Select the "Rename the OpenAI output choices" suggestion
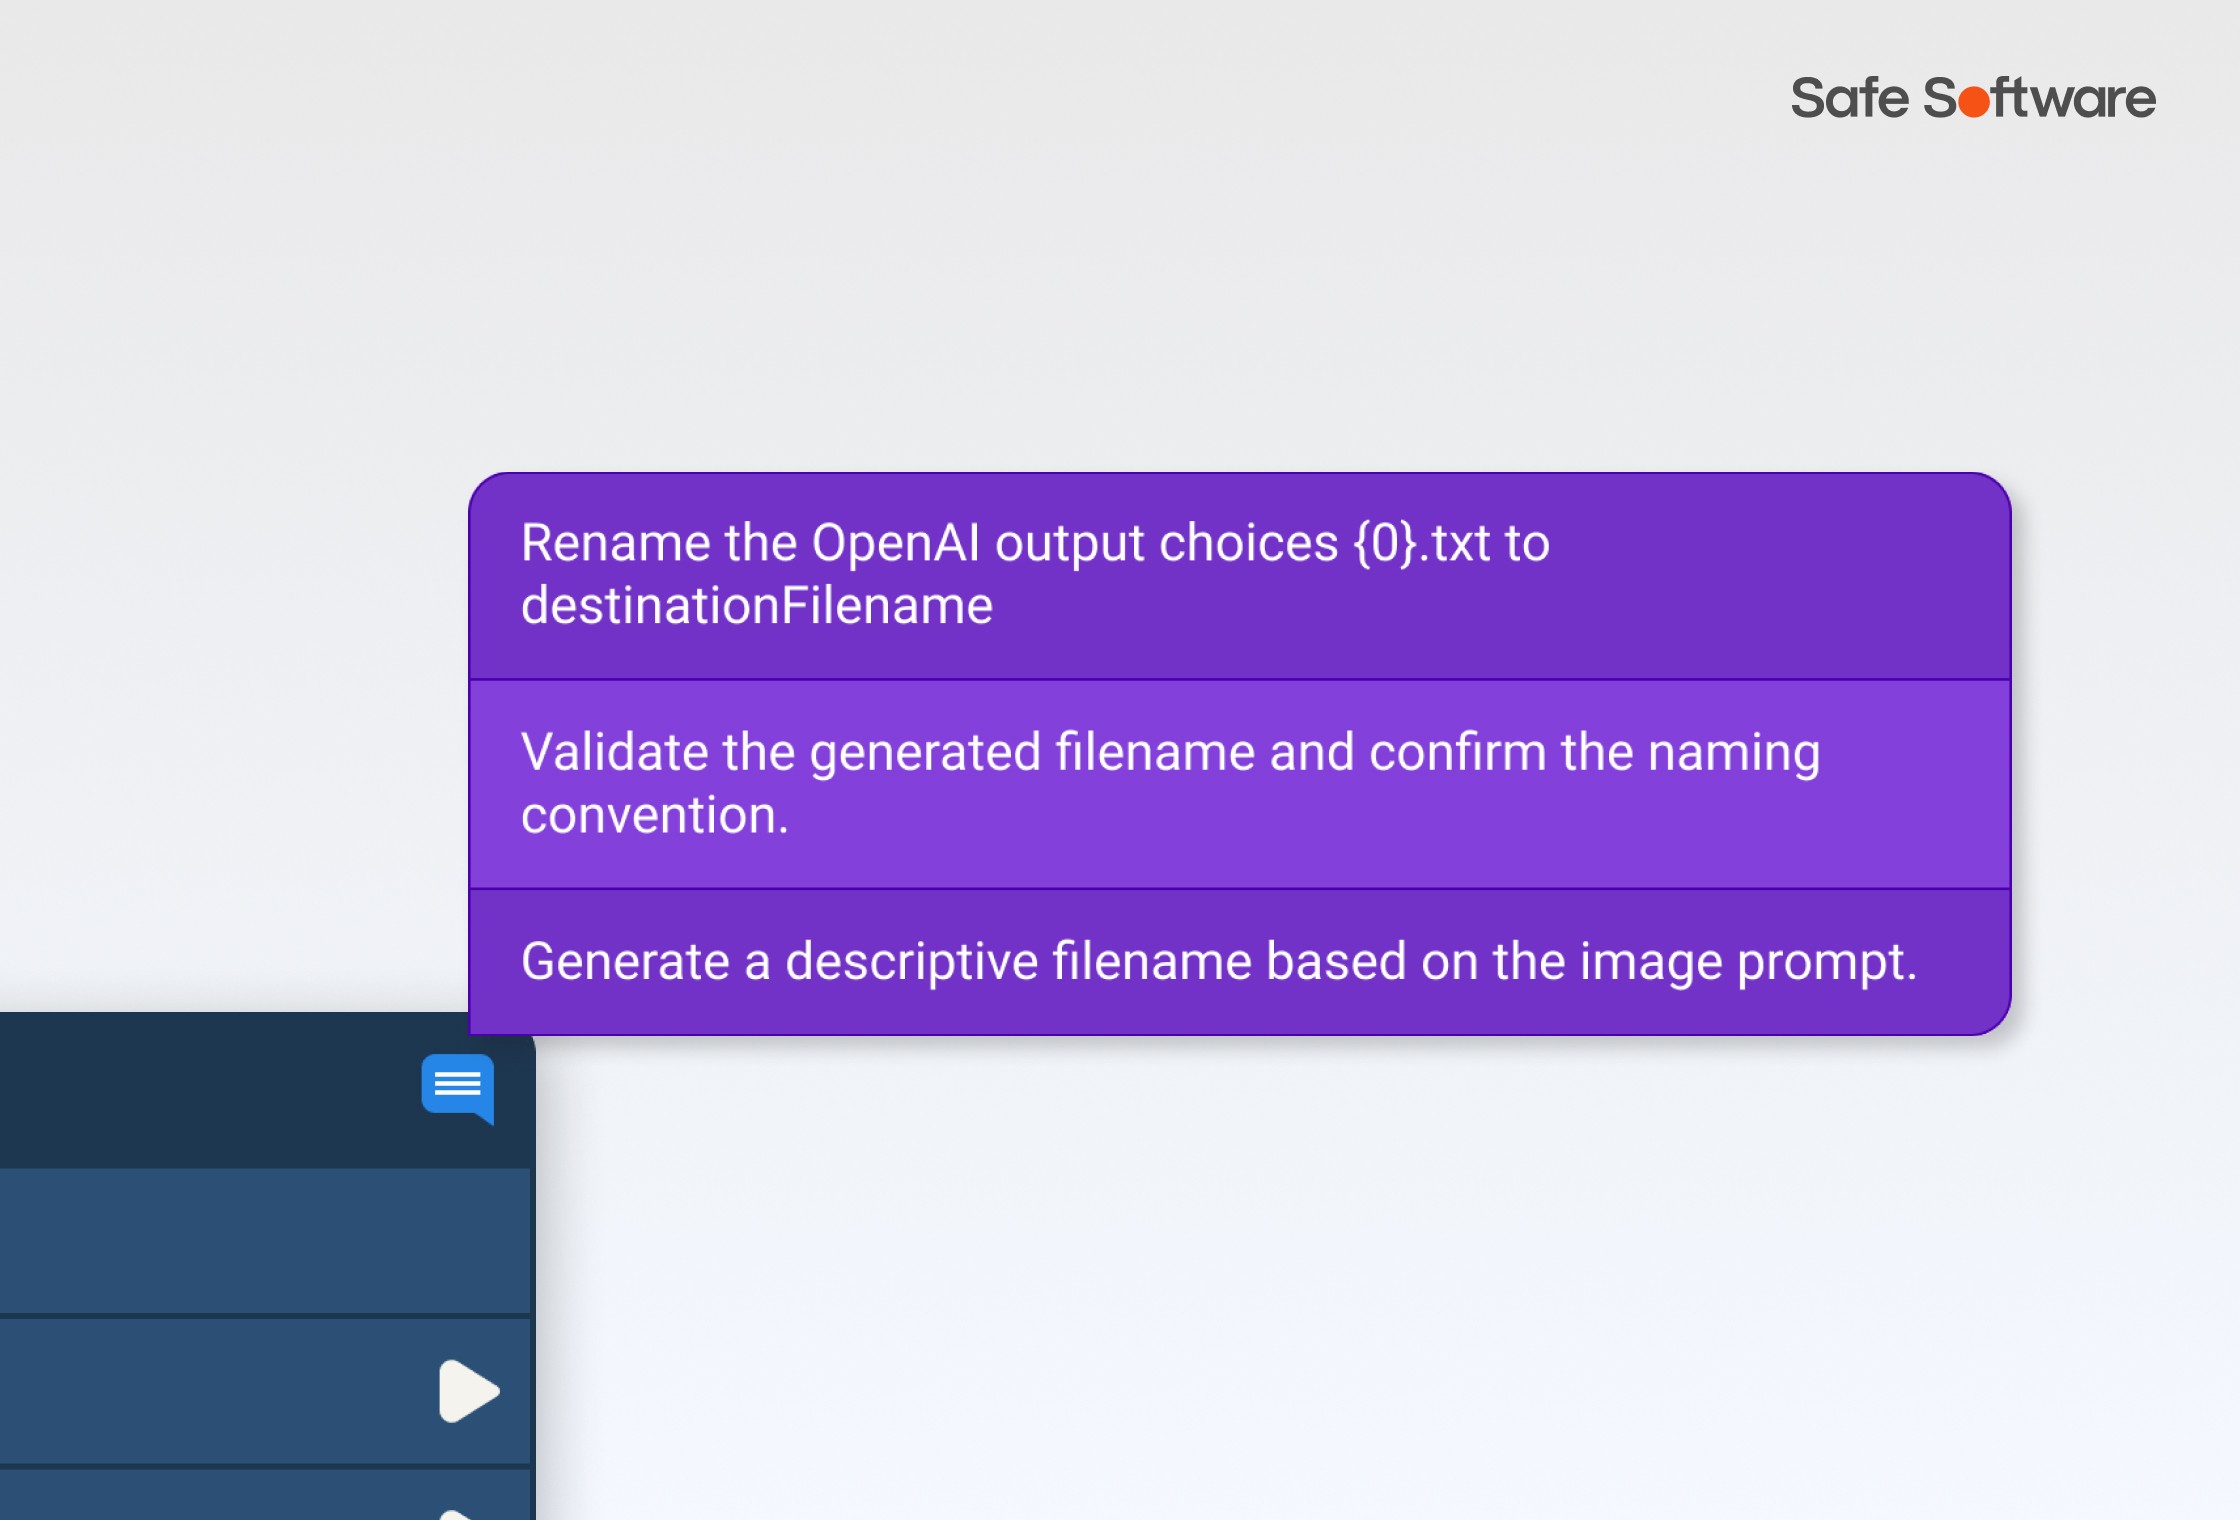This screenshot has width=2240, height=1520. (x=1239, y=577)
